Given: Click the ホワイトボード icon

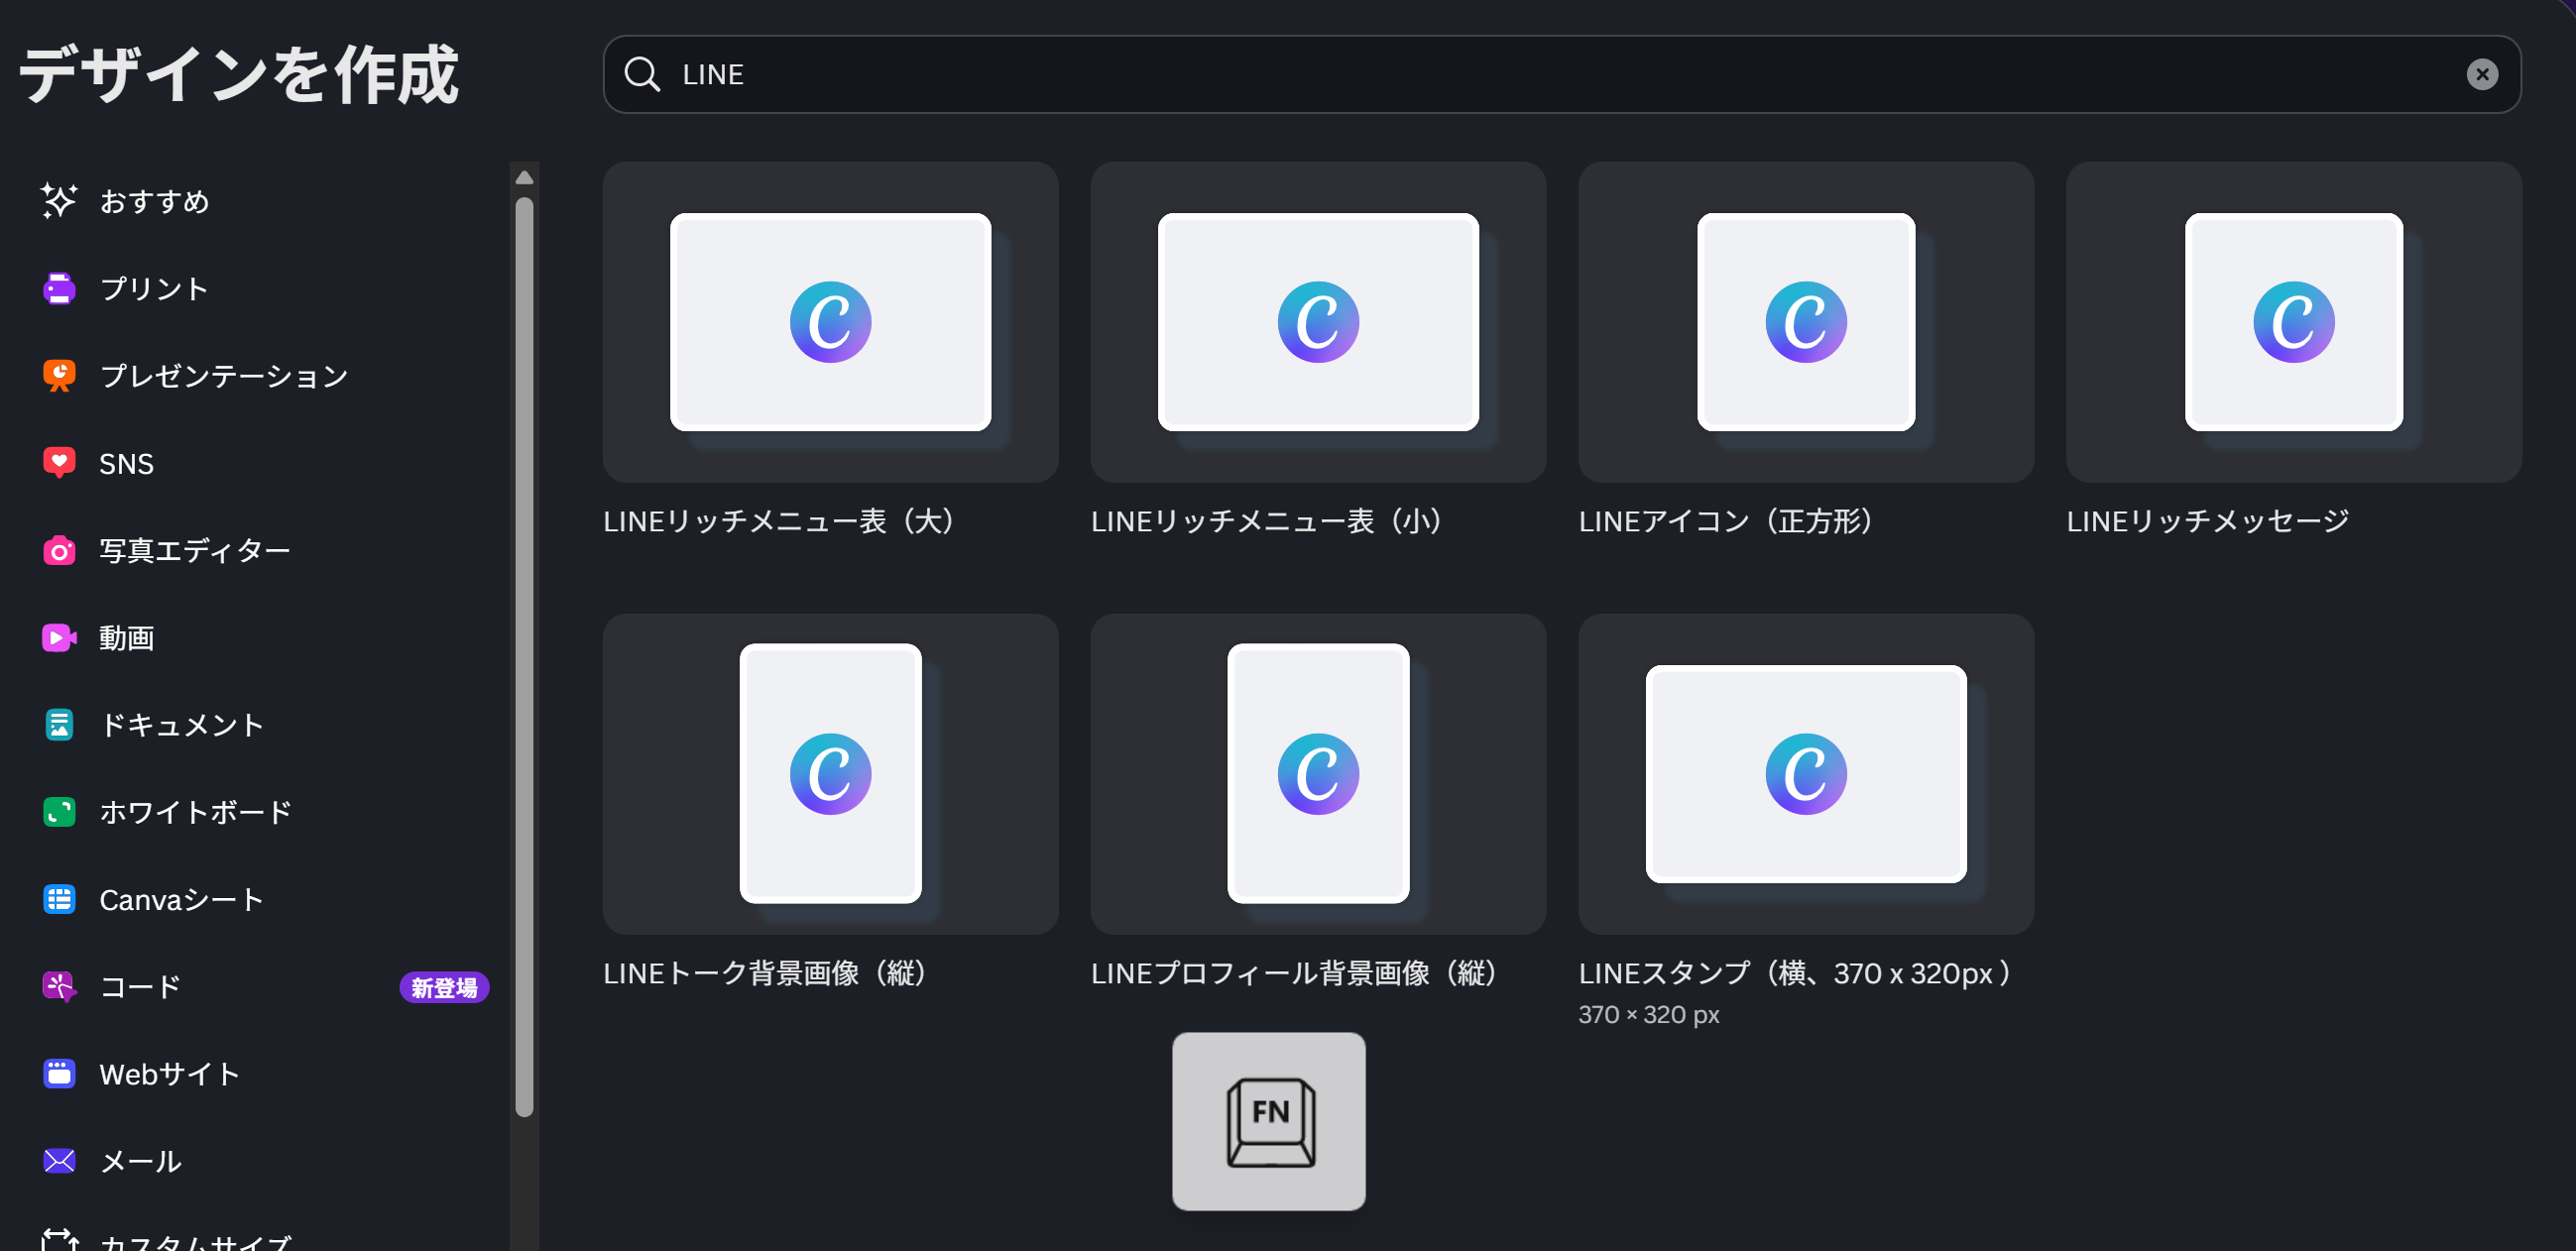Looking at the screenshot, I should tap(59, 812).
